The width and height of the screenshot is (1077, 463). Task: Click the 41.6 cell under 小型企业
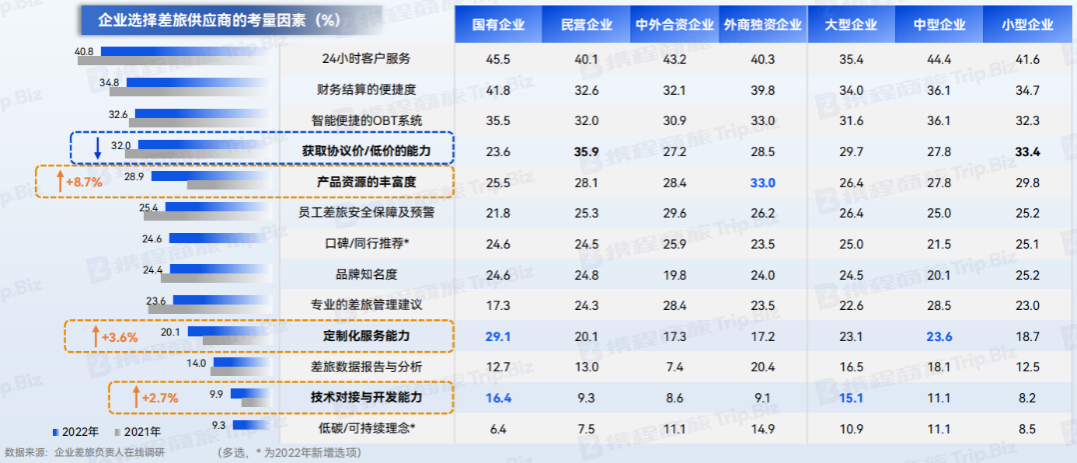click(x=1028, y=59)
